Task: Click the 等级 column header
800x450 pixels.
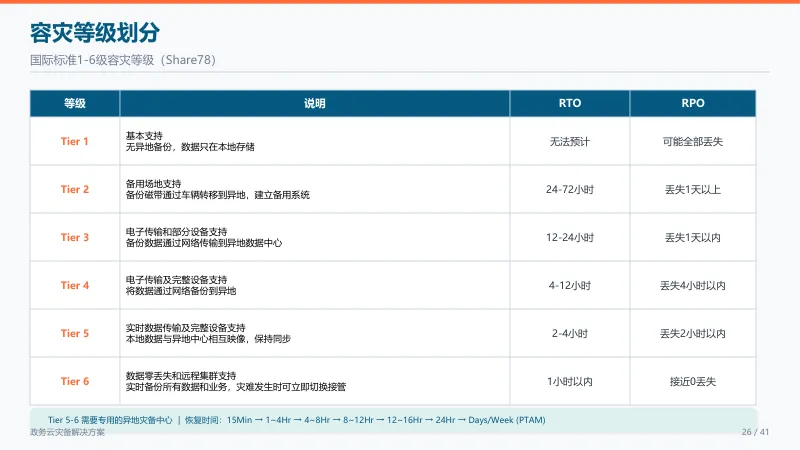Action: pyautogui.click(x=75, y=104)
